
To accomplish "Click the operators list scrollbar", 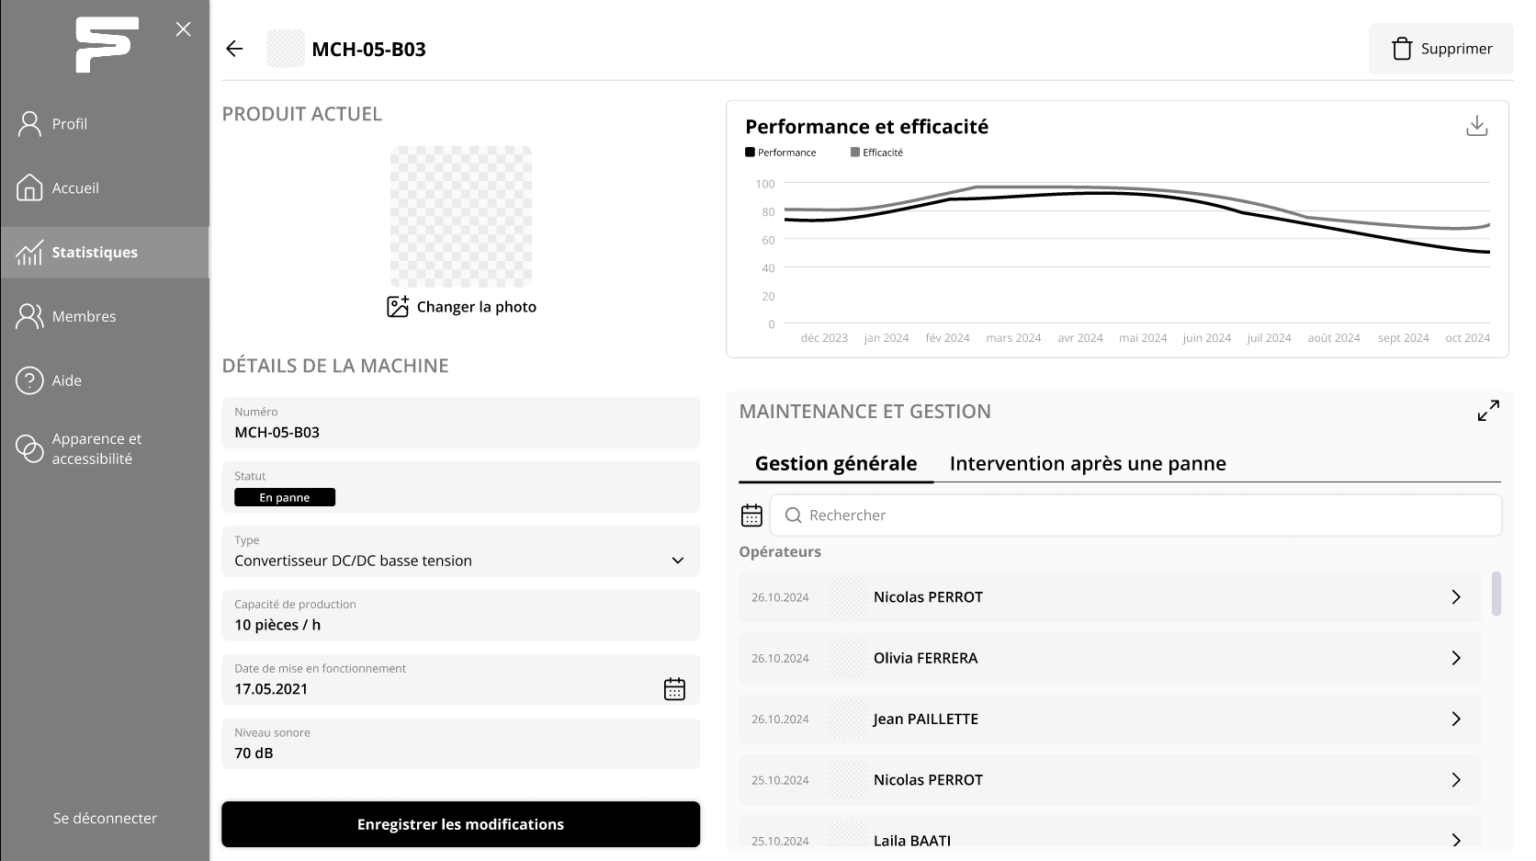I will click(1496, 594).
